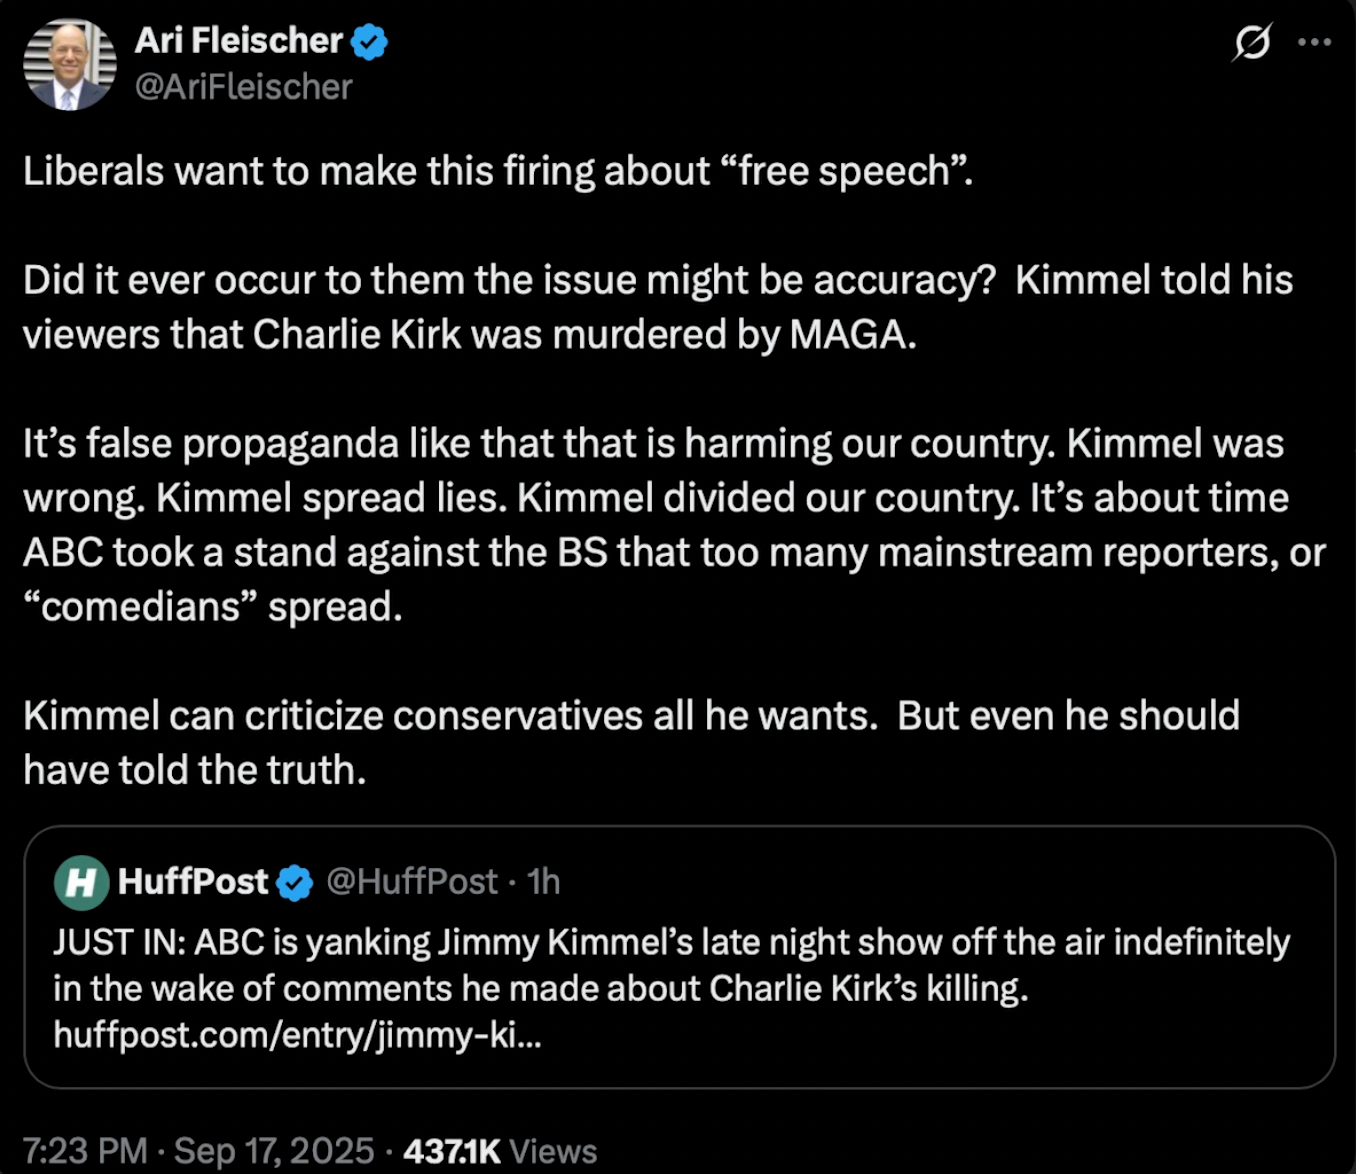Viewport: 1356px width, 1174px height.
Task: Click HuffPost's blue verified badge
Action: click(295, 883)
